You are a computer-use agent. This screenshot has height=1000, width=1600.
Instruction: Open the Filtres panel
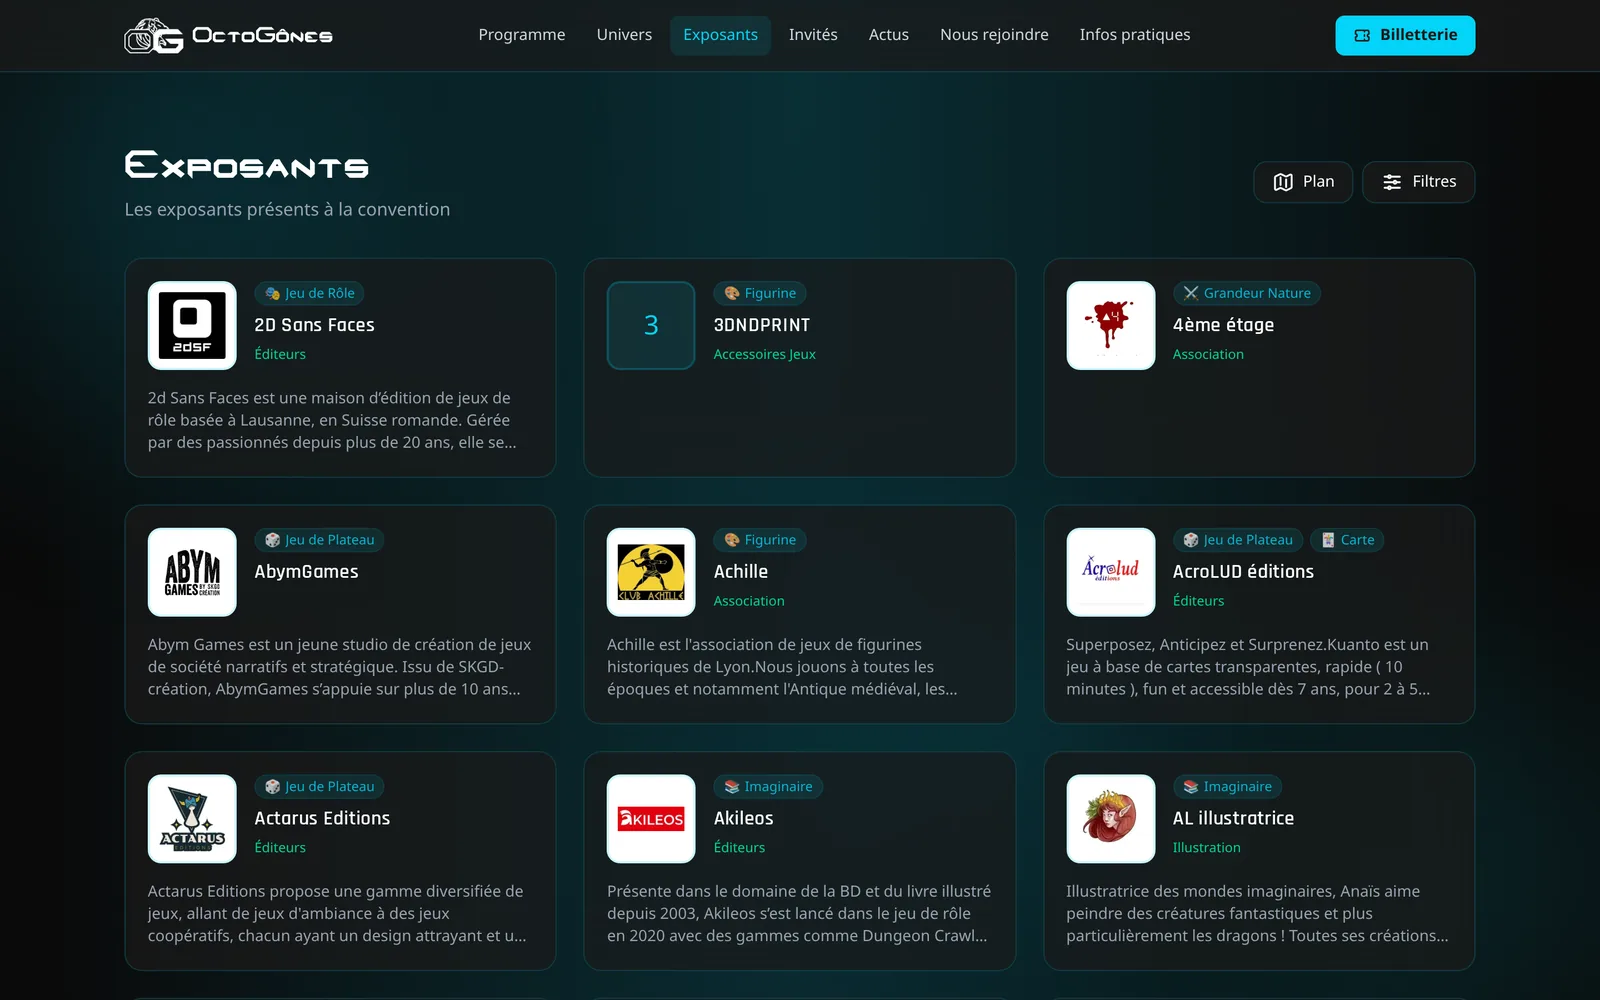pyautogui.click(x=1418, y=182)
